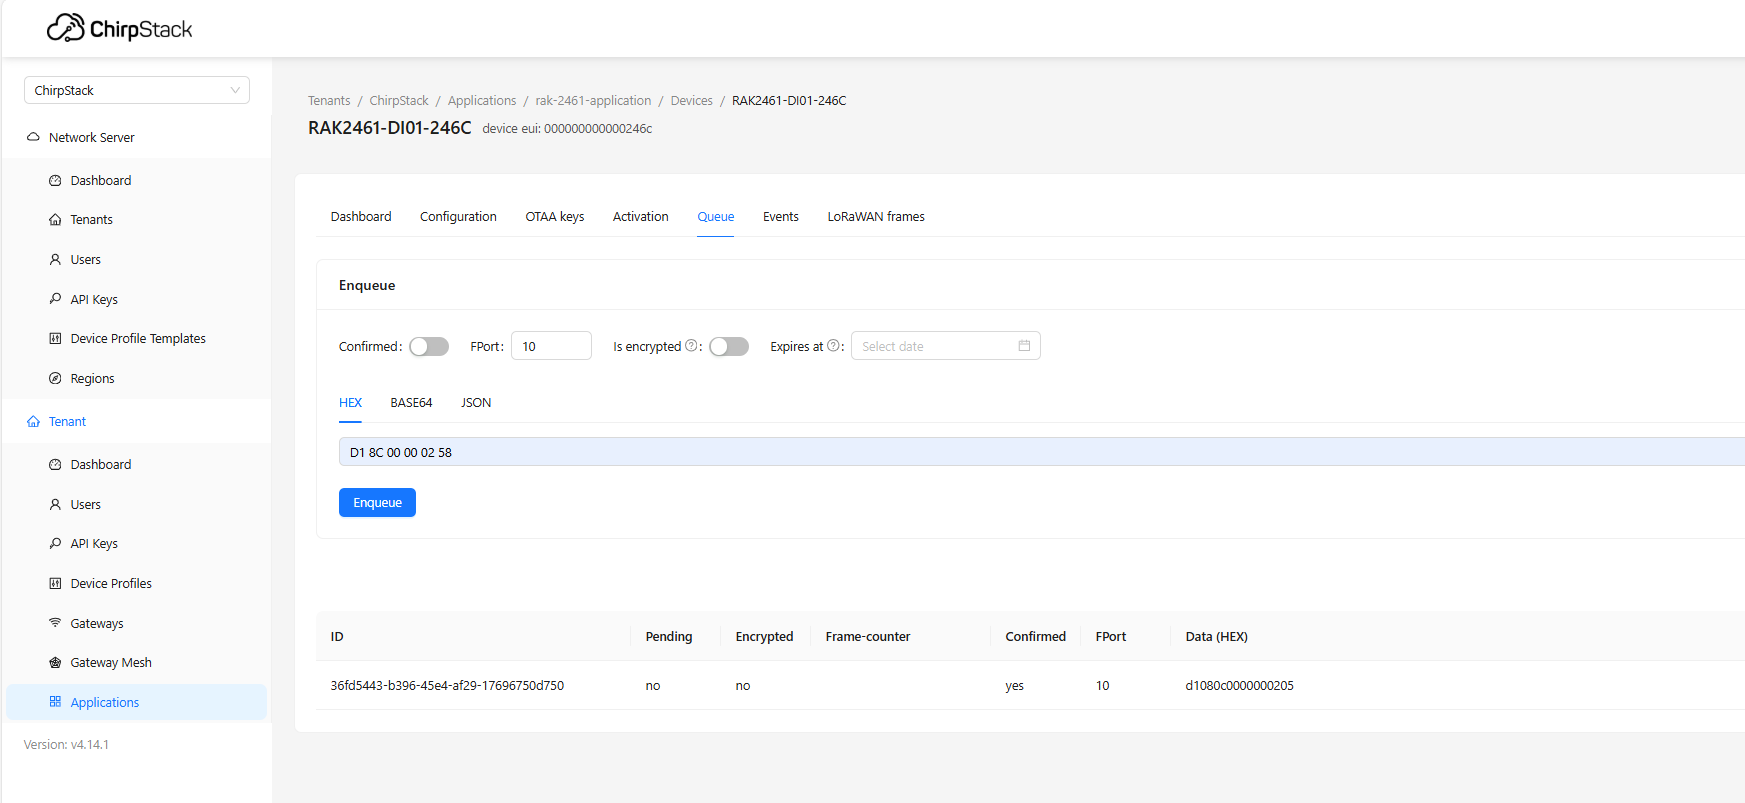Click the HEX payload input field
This screenshot has width=1745, height=803.
coord(1041,452)
